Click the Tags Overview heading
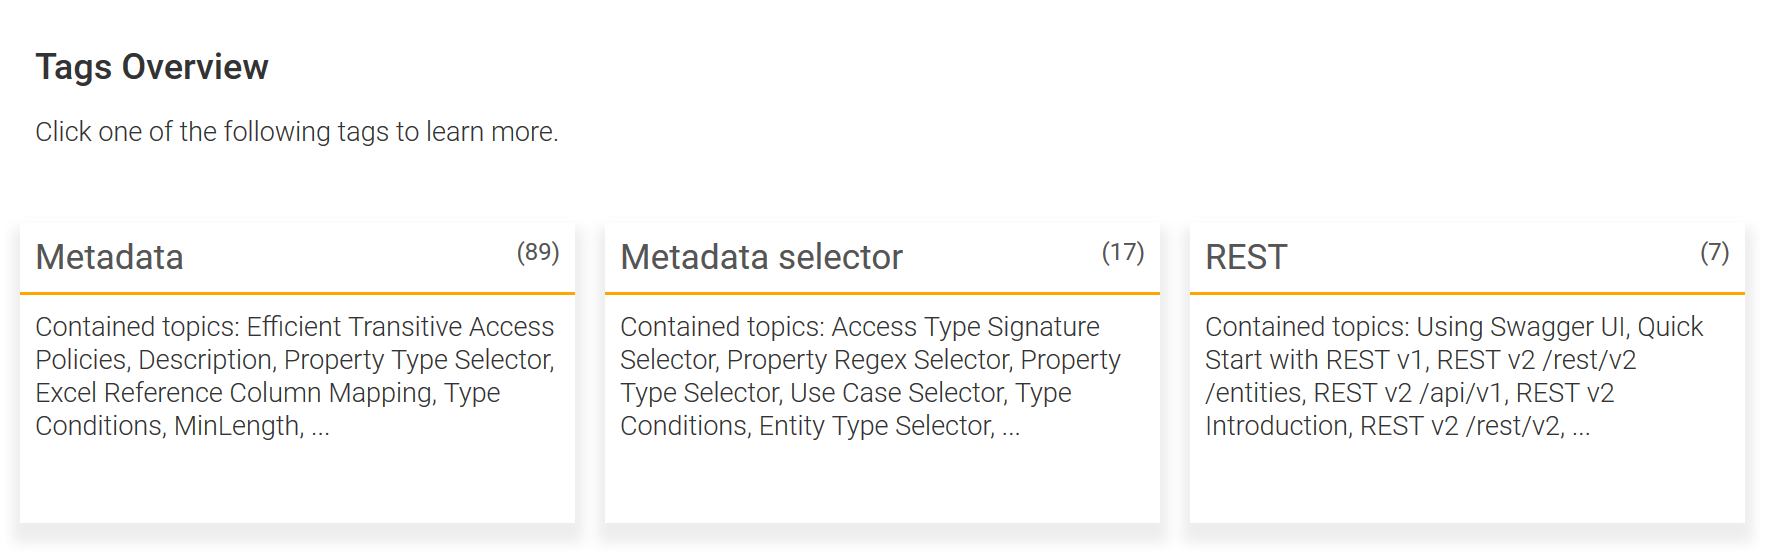This screenshot has width=1774, height=558. [152, 67]
